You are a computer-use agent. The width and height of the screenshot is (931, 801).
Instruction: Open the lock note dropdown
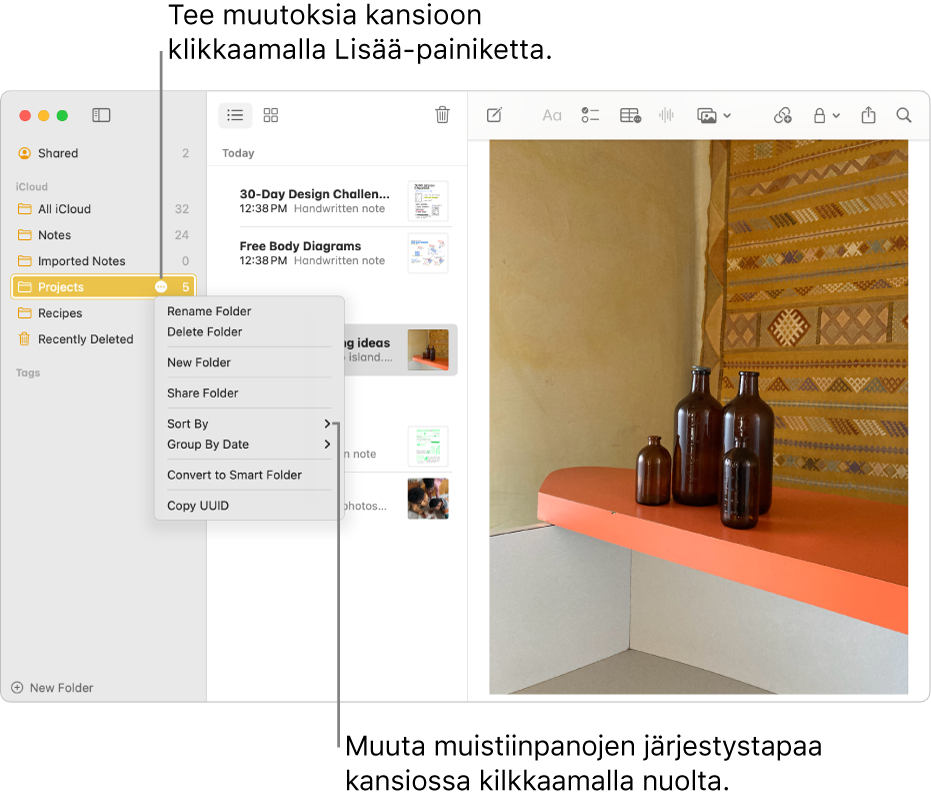(x=825, y=116)
